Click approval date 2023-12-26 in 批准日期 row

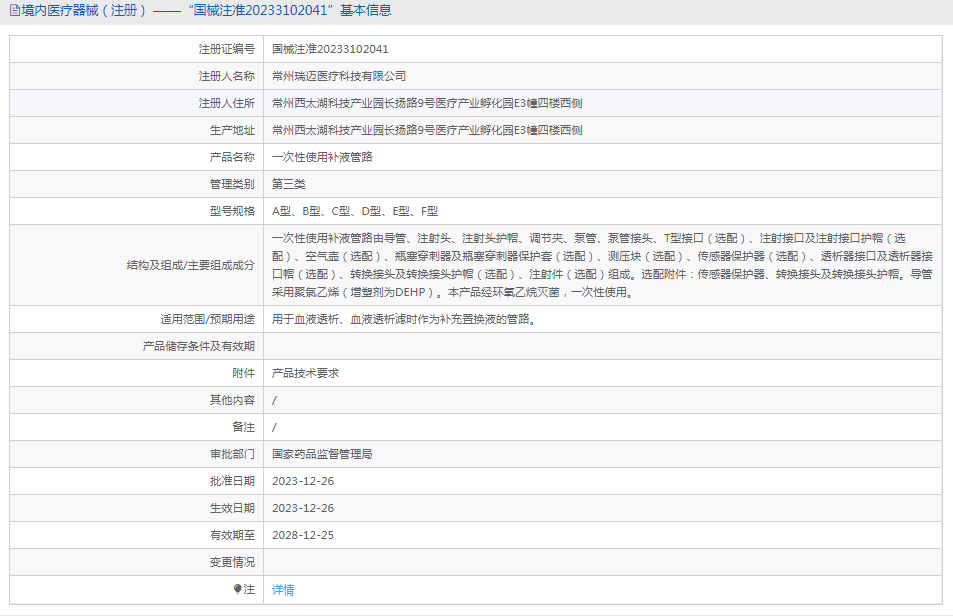point(303,481)
